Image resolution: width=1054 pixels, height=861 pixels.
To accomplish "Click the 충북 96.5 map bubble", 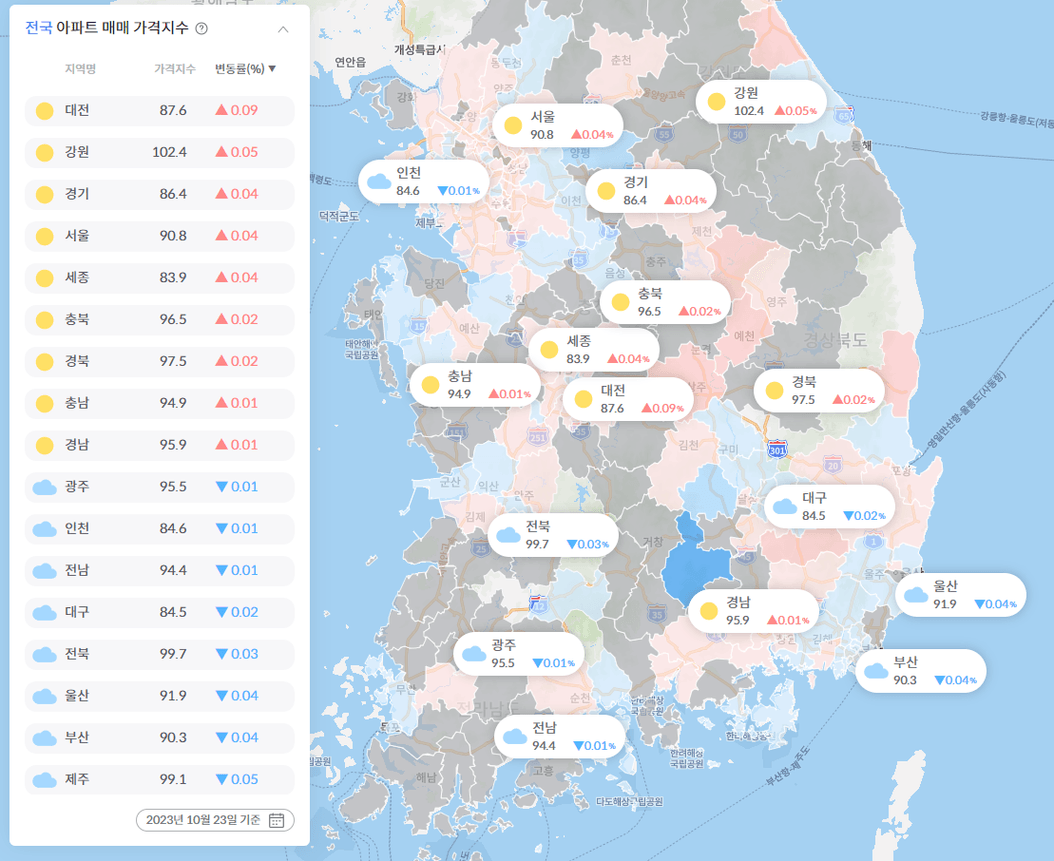I will (x=665, y=302).
